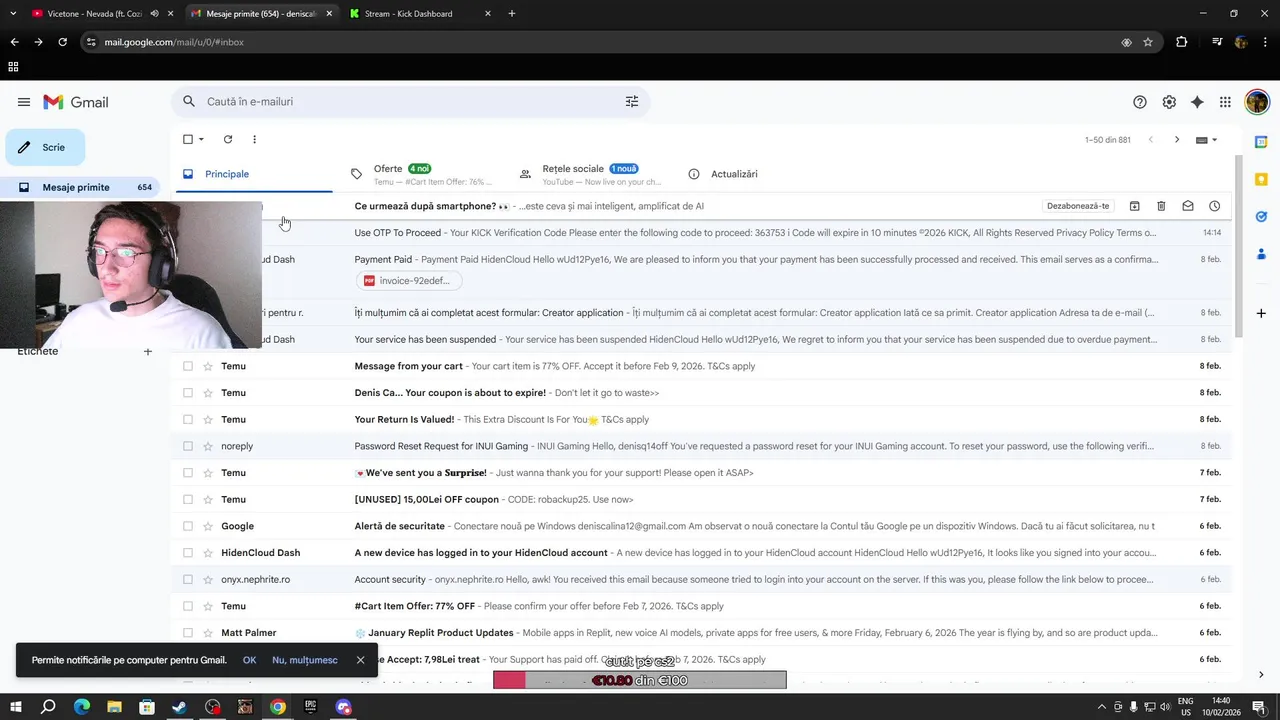Show hidden system tray icons chevron

pyautogui.click(x=1102, y=707)
